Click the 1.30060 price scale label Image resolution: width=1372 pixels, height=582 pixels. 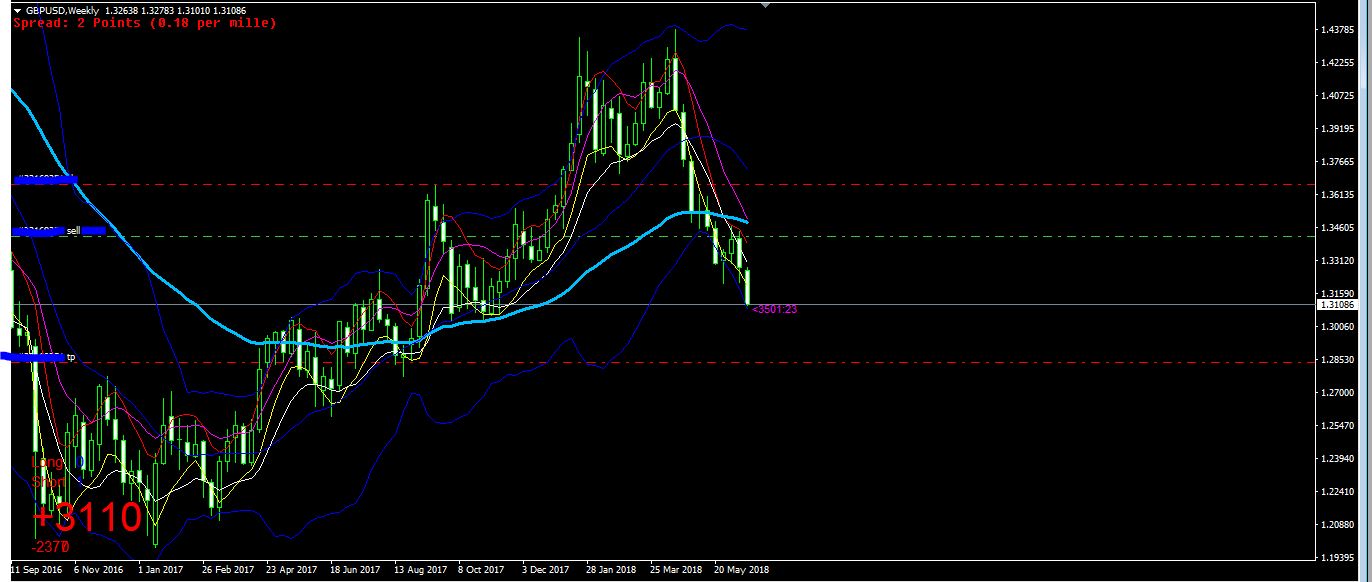point(1338,327)
